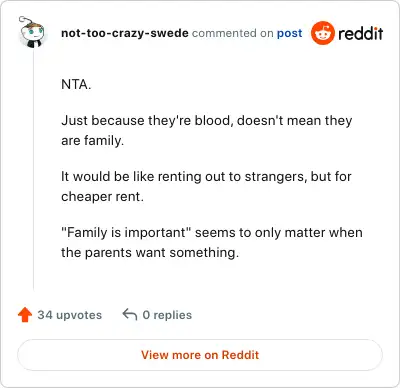The image size is (400, 388).
Task: Click the reply arrow icon
Action: [x=130, y=314]
